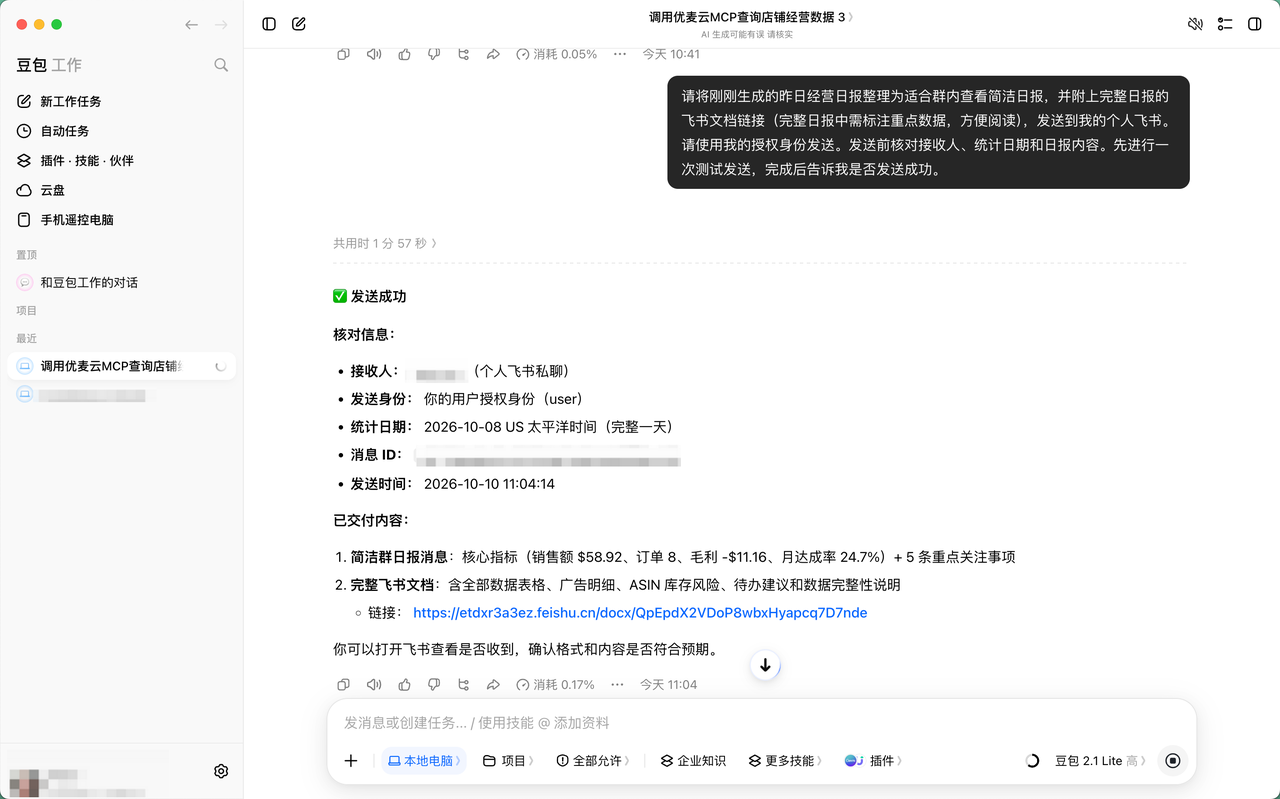Open the 本地电脑 selector

pyautogui.click(x=425, y=761)
